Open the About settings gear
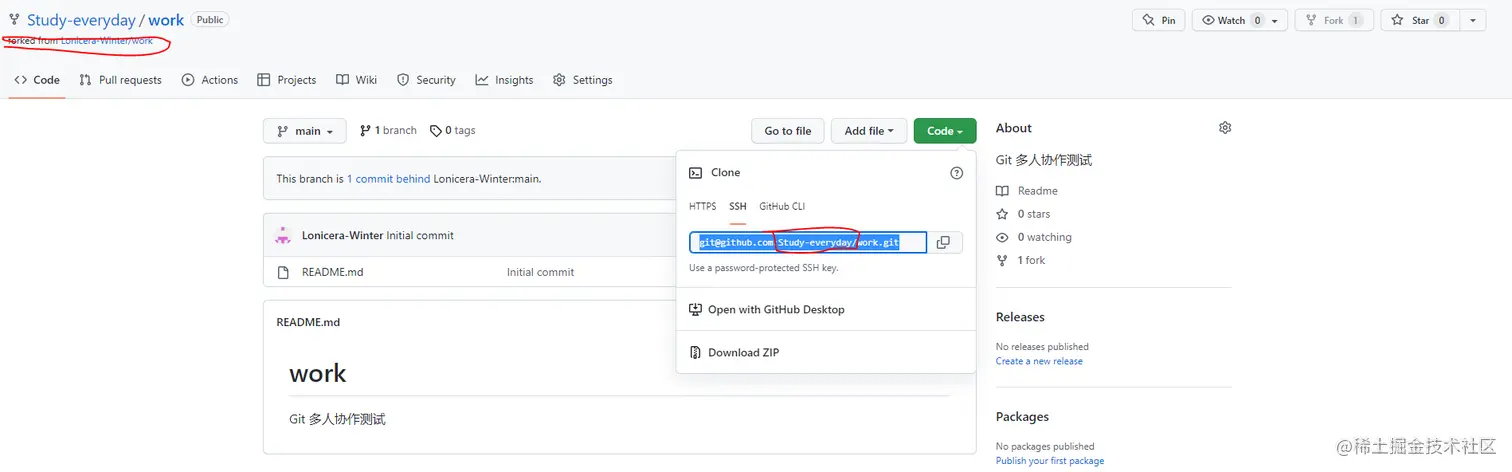The image size is (1512, 472). click(x=1225, y=128)
